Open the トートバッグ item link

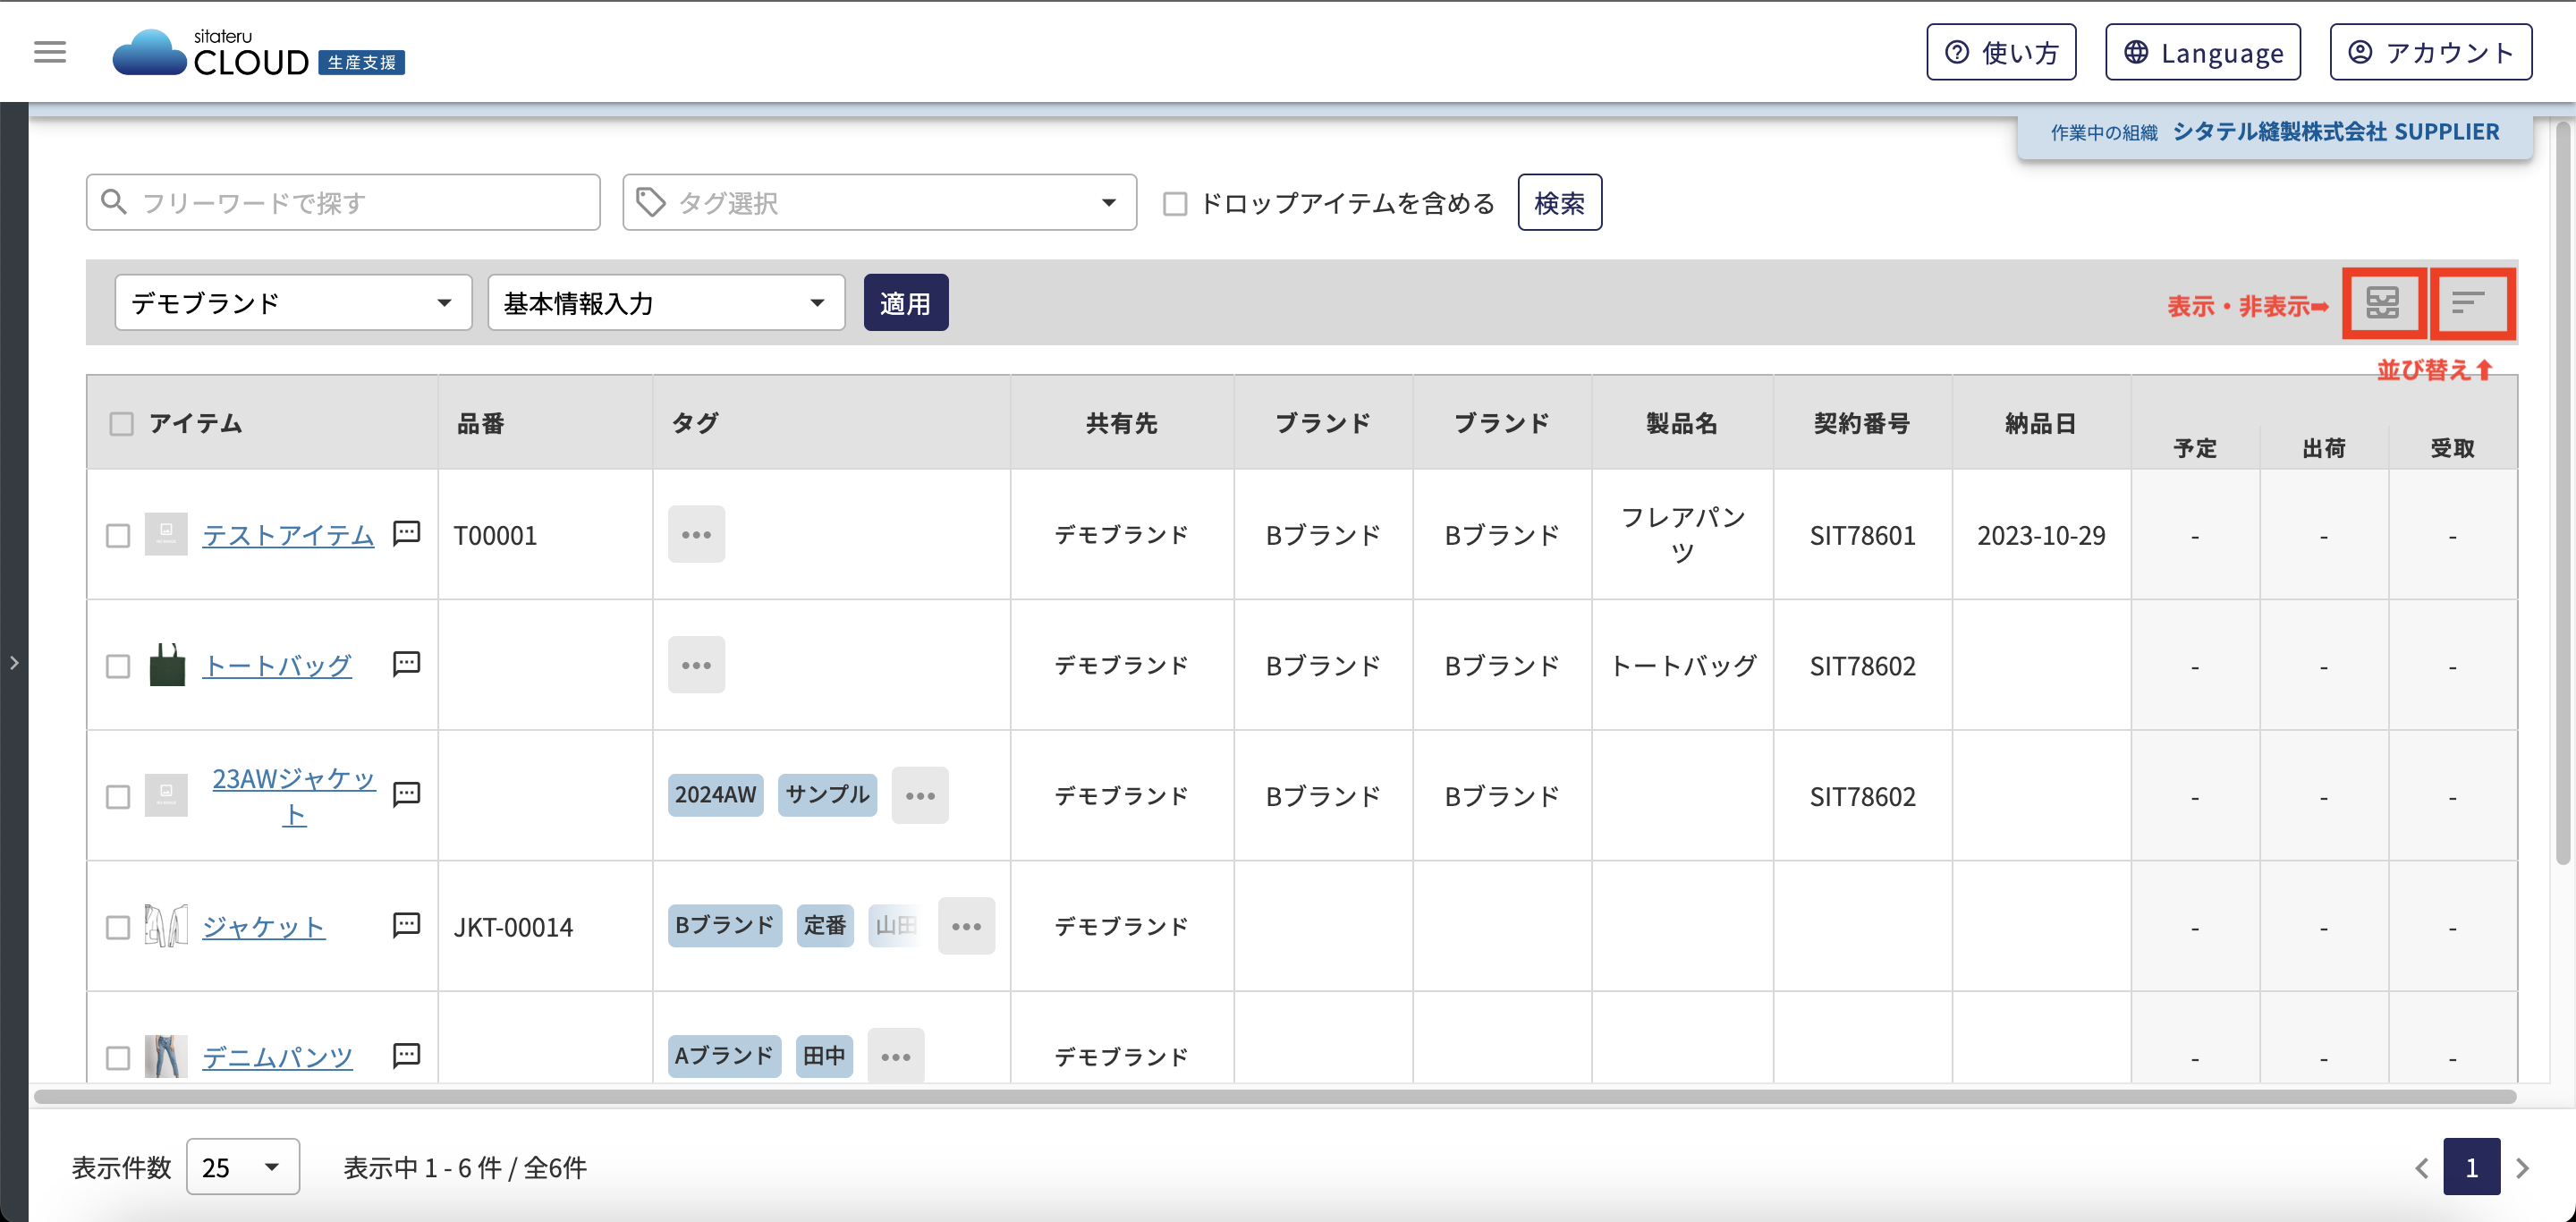[277, 665]
